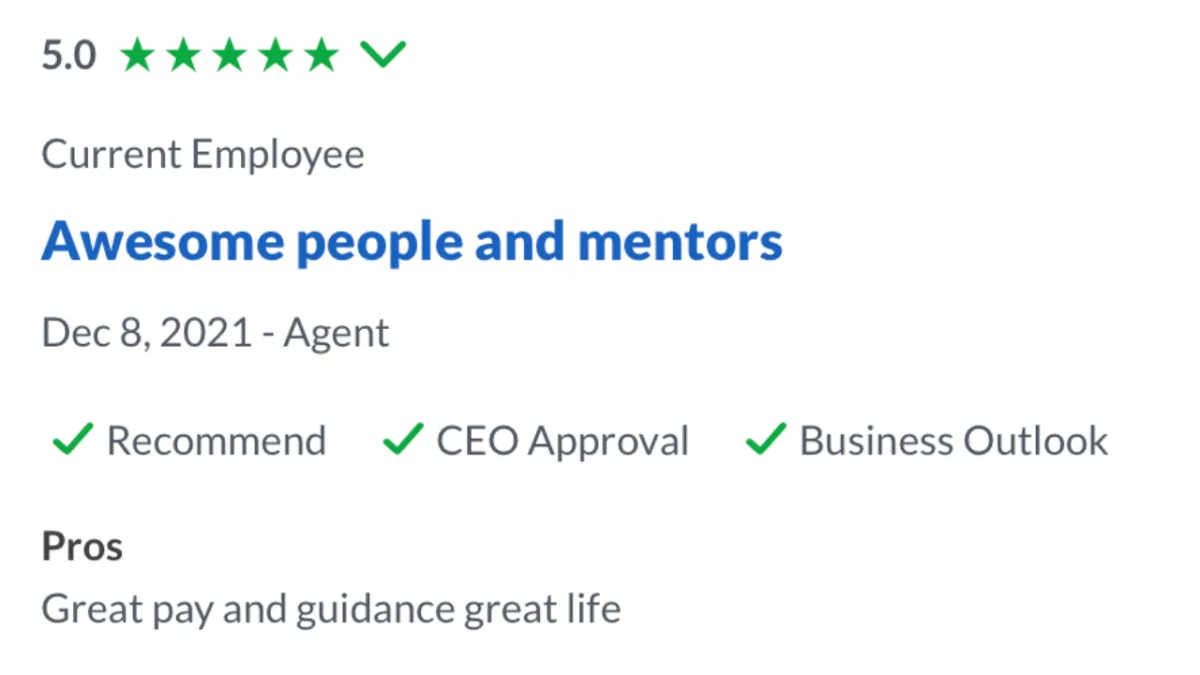This screenshot has width=1200, height=675.
Task: Click the first green rating star
Action: point(138,56)
